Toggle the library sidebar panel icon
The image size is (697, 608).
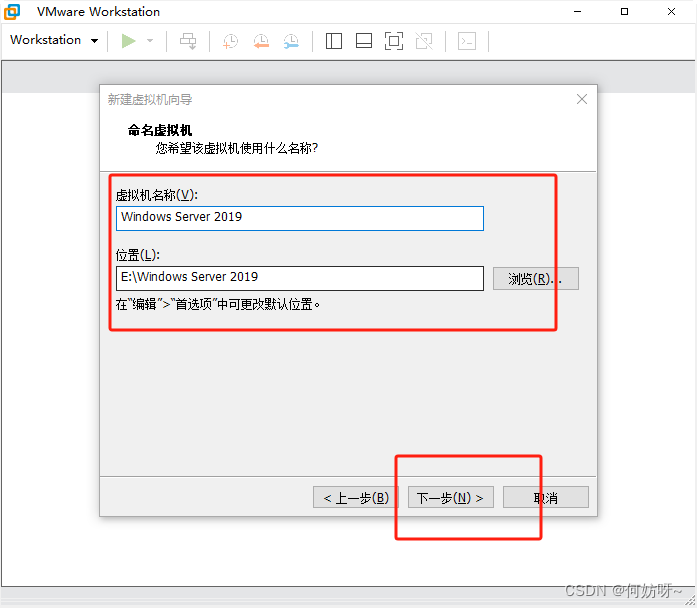tap(334, 41)
